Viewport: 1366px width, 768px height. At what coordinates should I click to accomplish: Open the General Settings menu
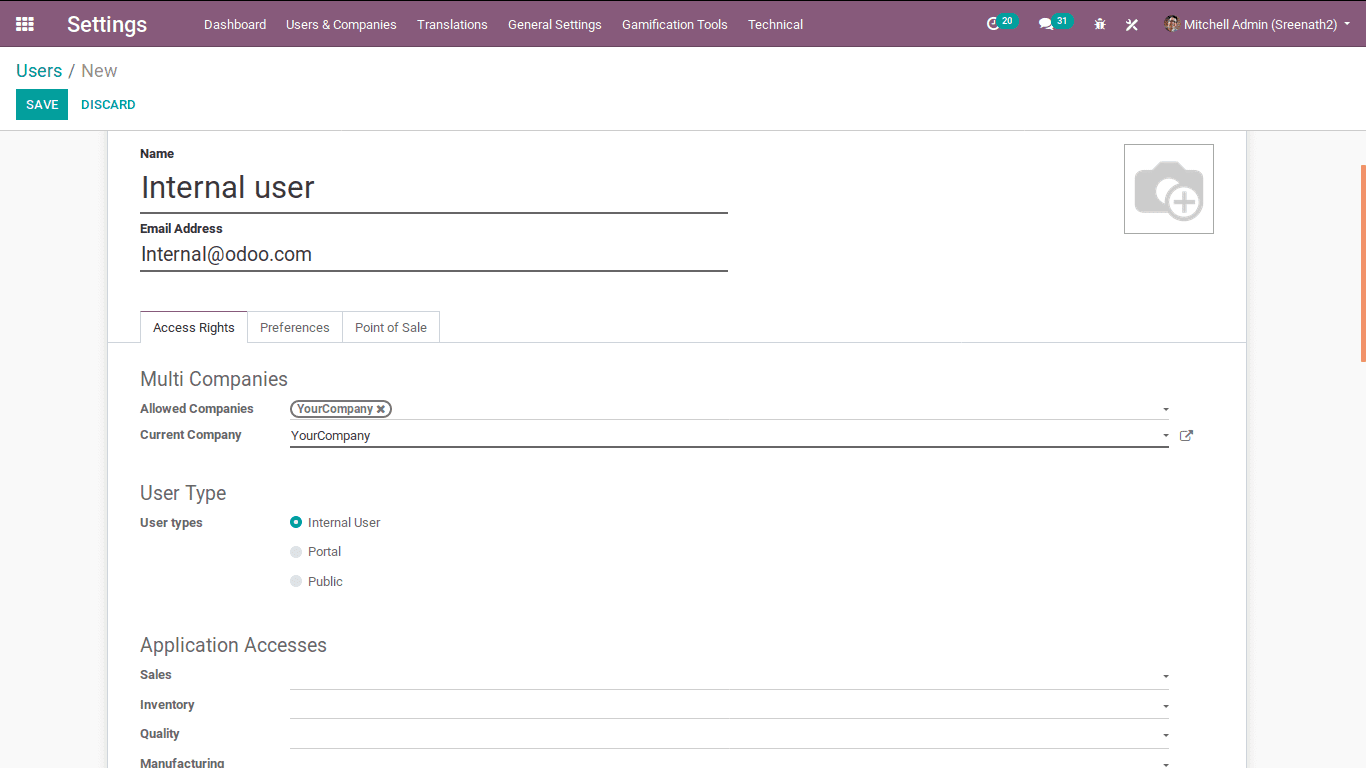[x=555, y=24]
